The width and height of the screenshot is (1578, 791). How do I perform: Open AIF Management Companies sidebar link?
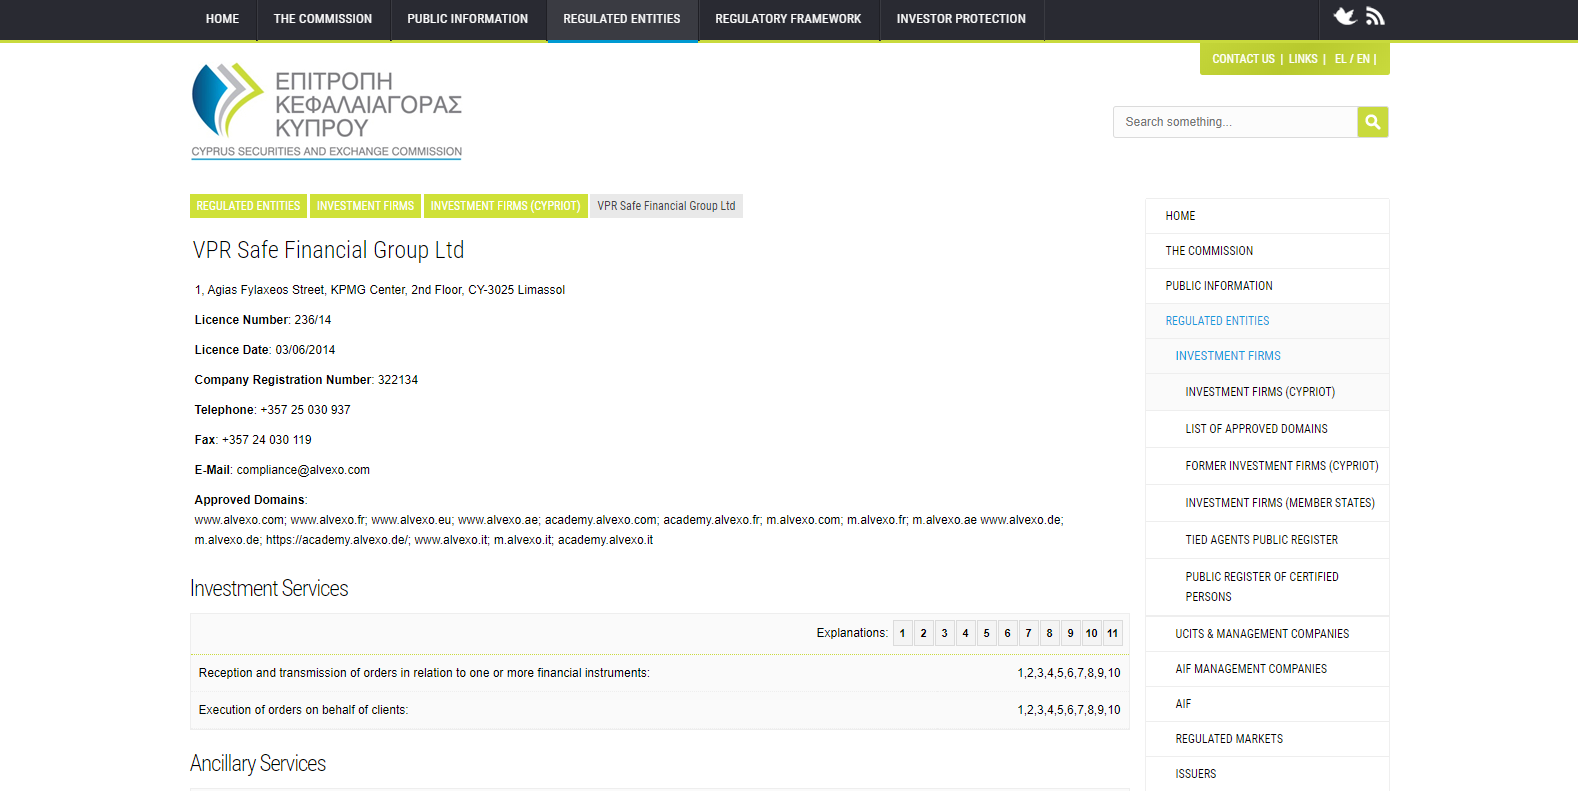1251,669
